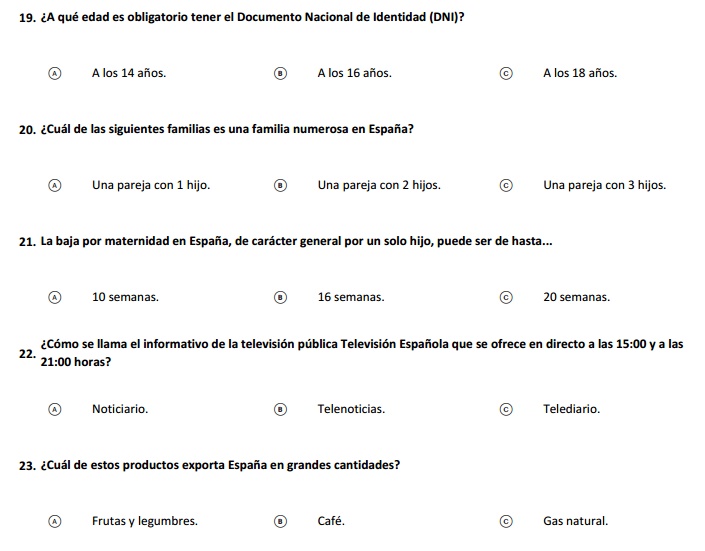Mark bubble B 'Café'
This screenshot has height=551, width=705.
tap(280, 521)
